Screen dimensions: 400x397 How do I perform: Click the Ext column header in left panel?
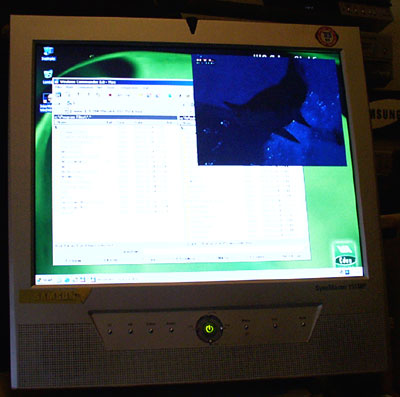coord(109,123)
